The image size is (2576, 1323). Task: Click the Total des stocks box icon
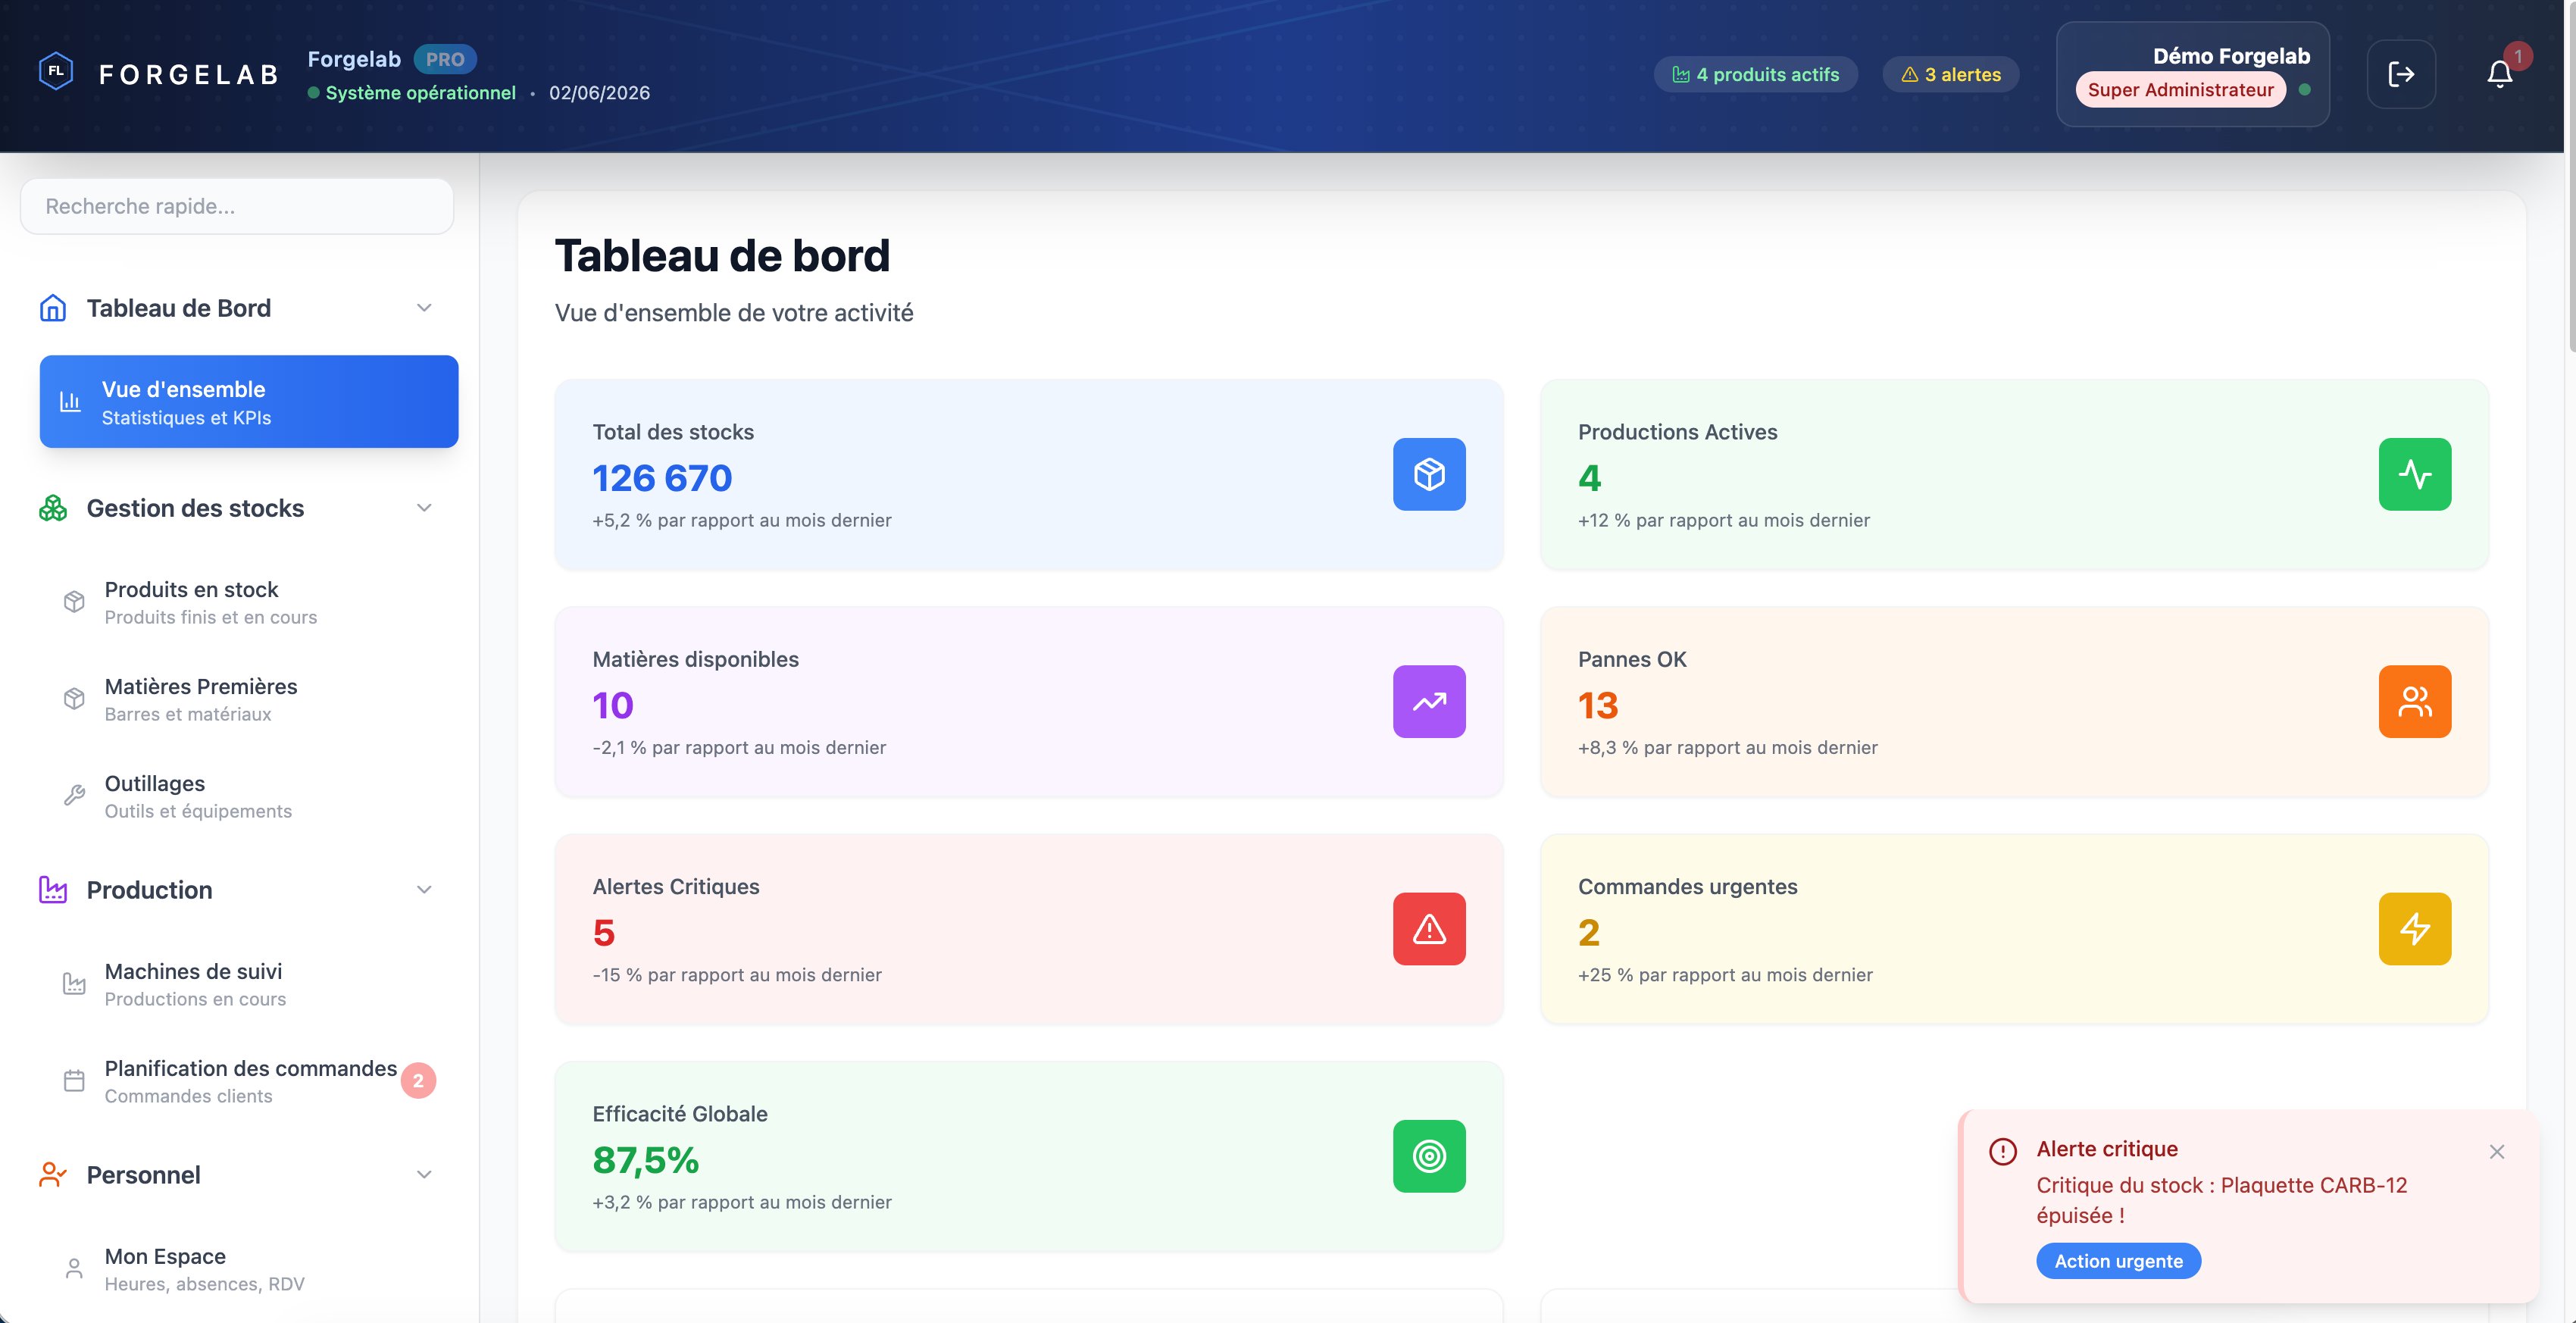(x=1429, y=474)
